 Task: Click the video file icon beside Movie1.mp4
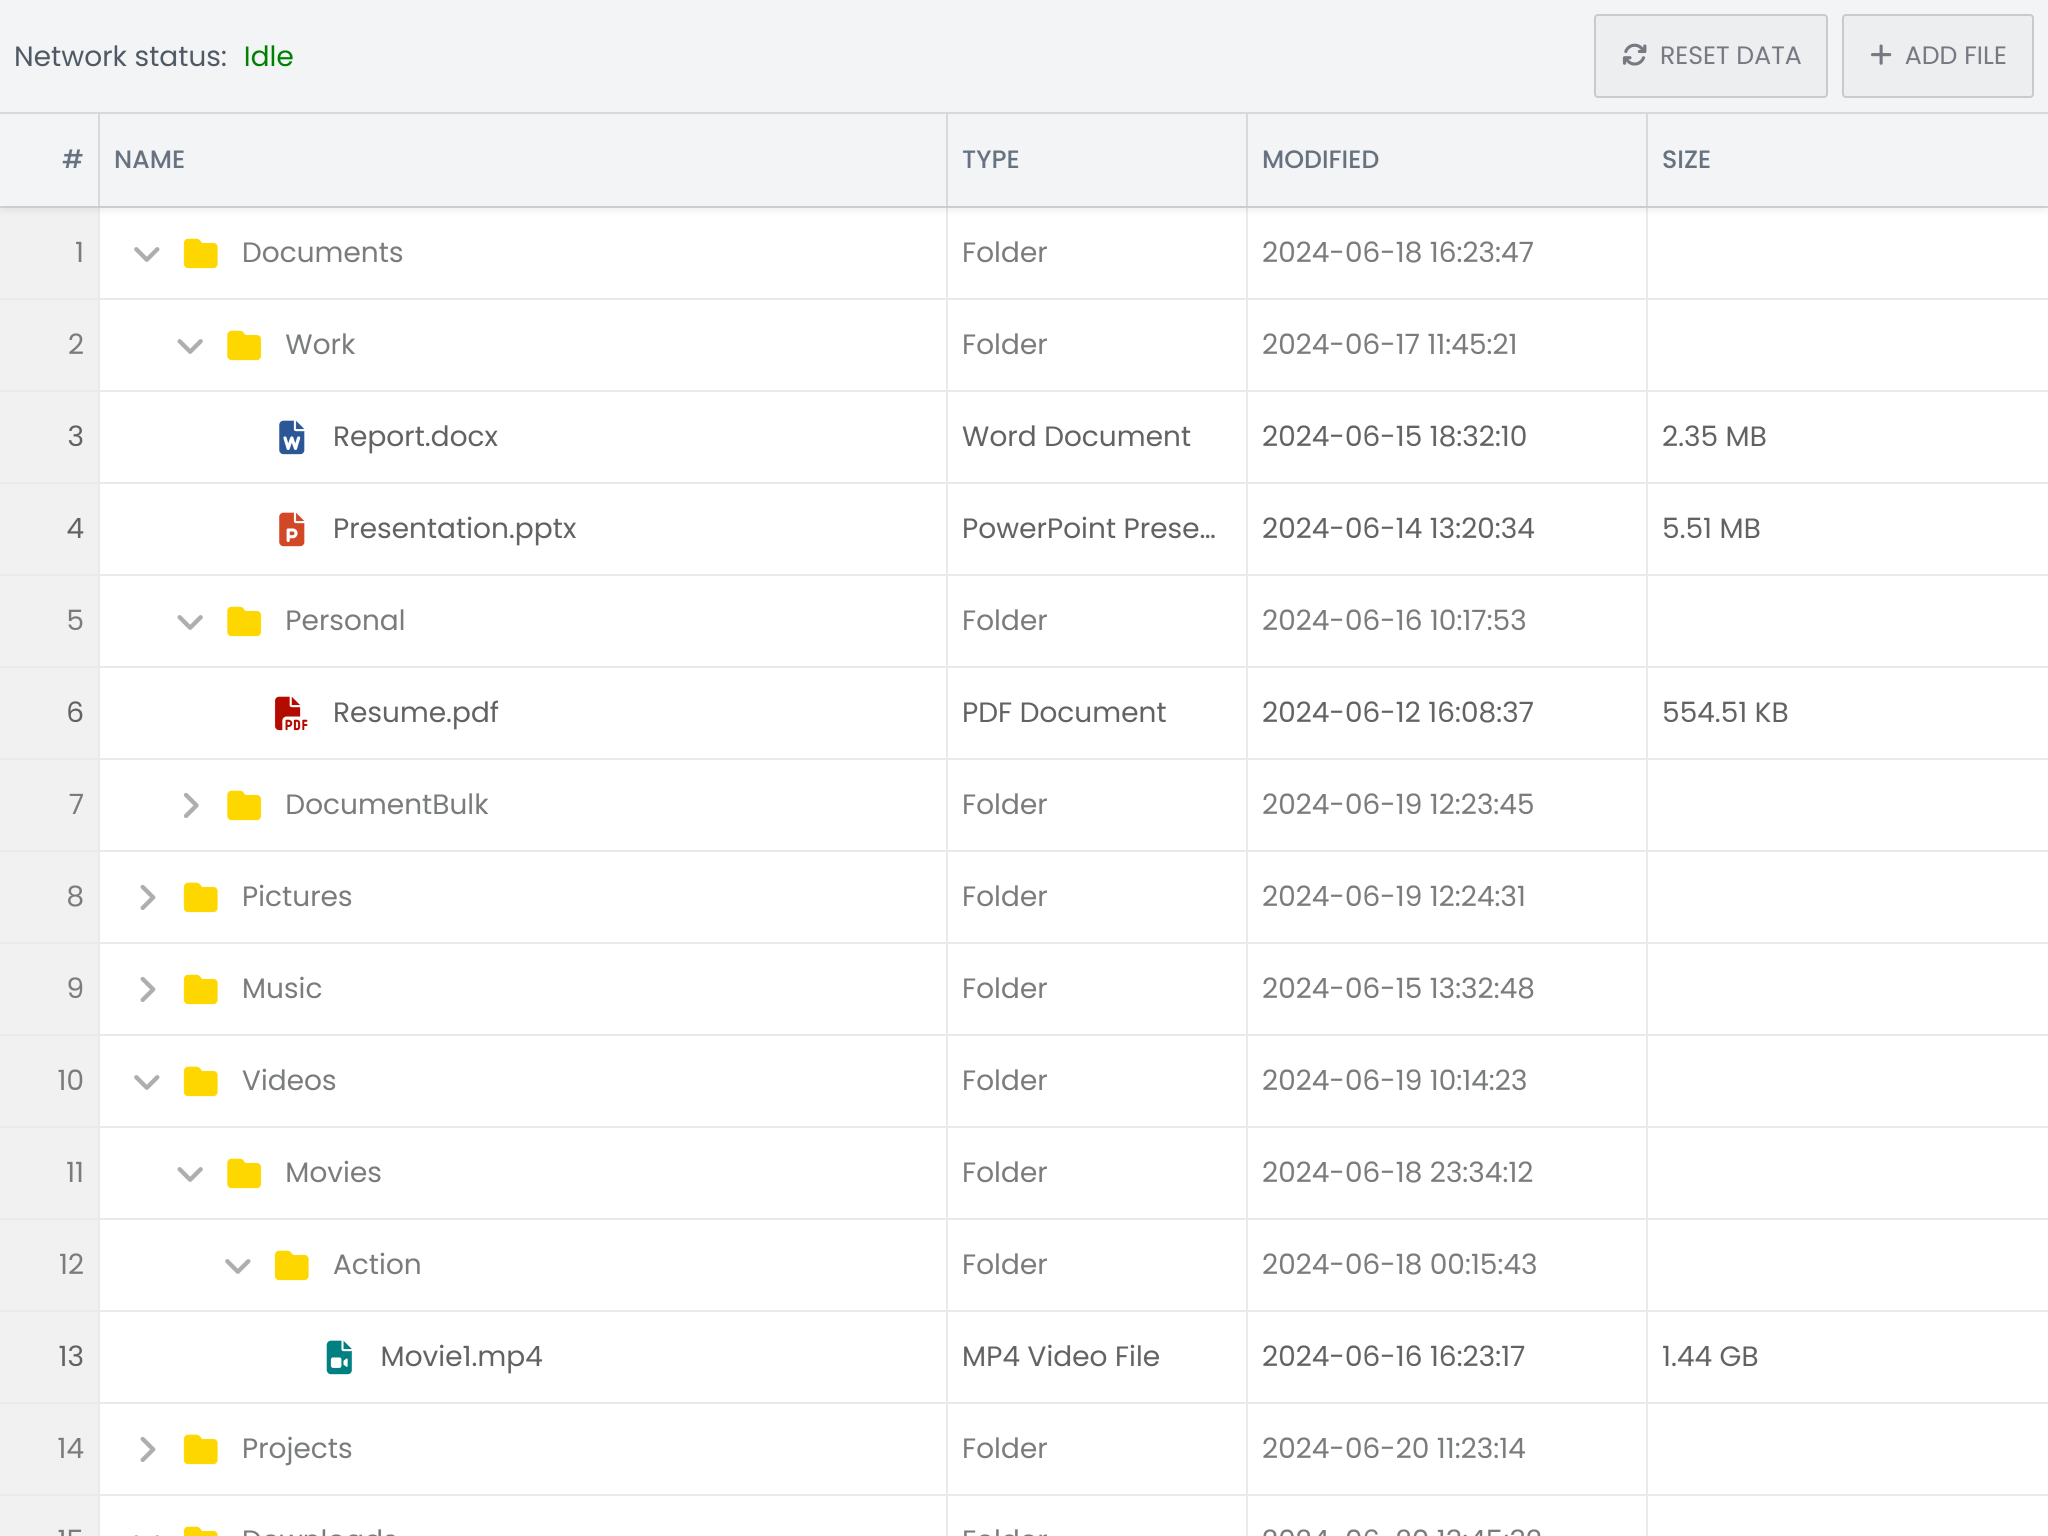point(339,1357)
